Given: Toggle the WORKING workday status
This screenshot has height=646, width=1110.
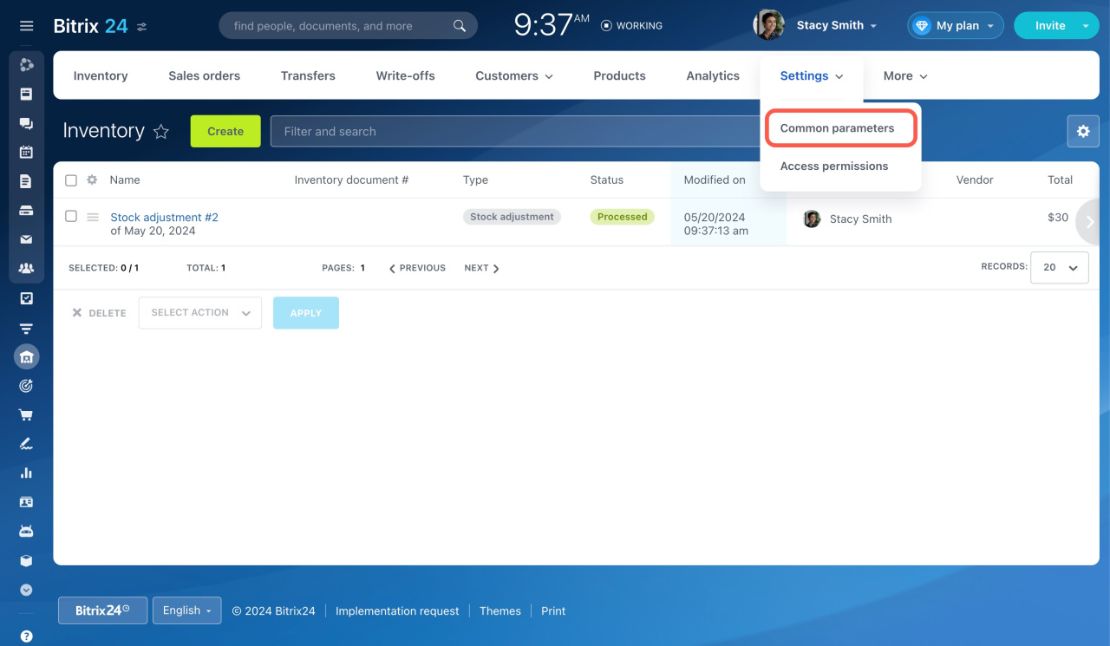Looking at the screenshot, I should point(631,25).
